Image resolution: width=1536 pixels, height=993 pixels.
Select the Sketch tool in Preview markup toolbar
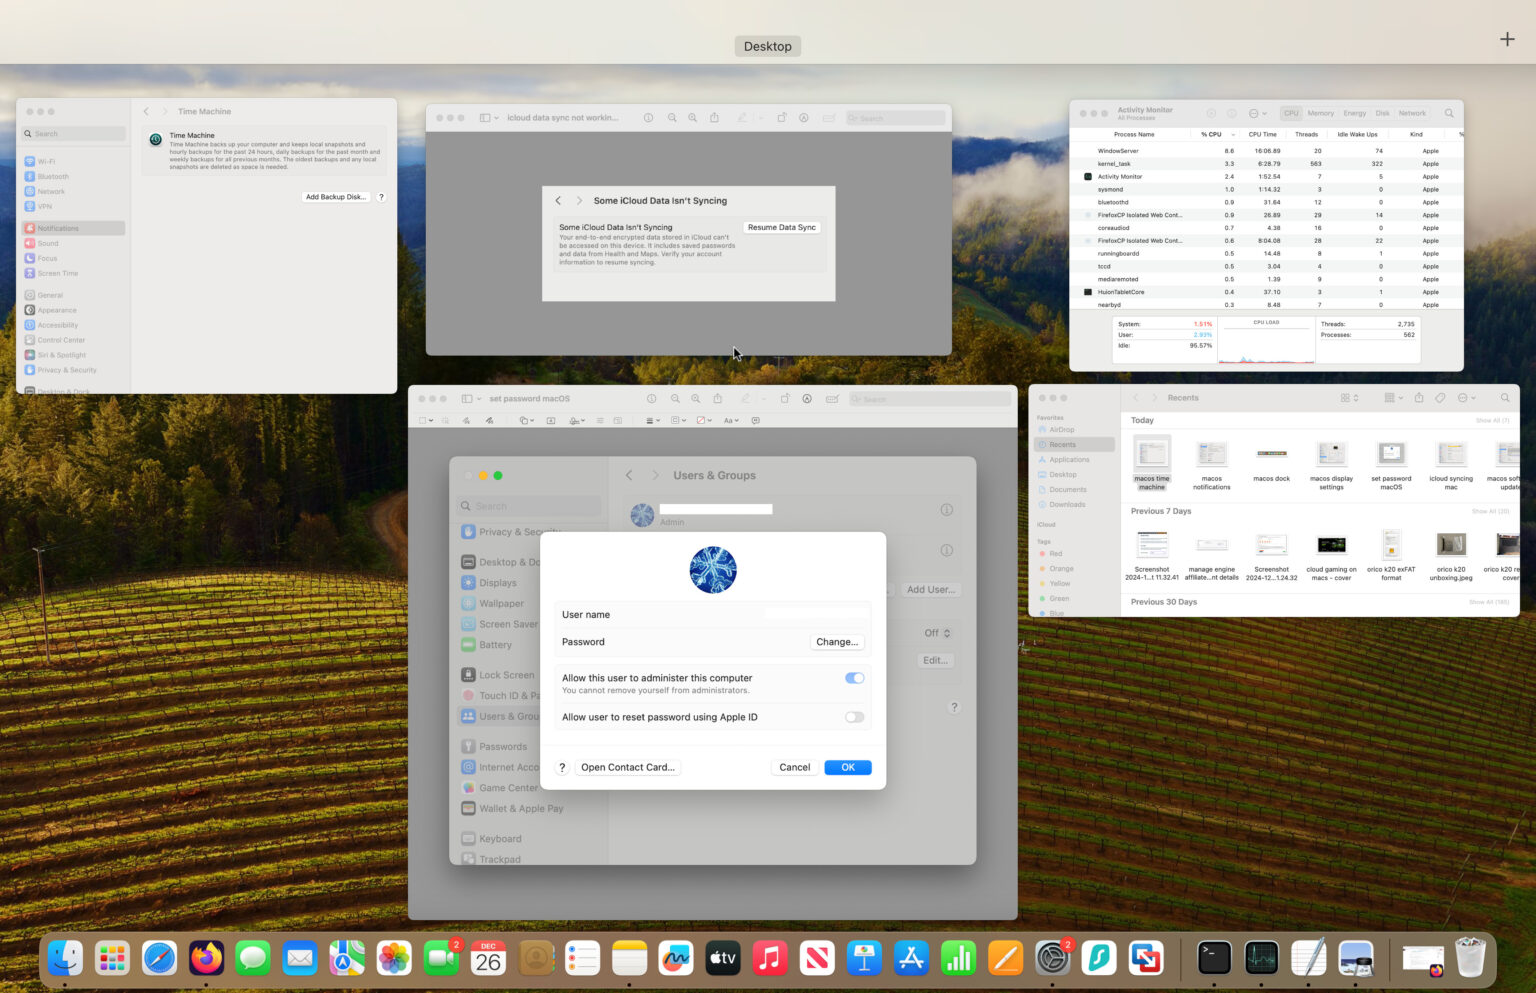pyautogui.click(x=466, y=420)
